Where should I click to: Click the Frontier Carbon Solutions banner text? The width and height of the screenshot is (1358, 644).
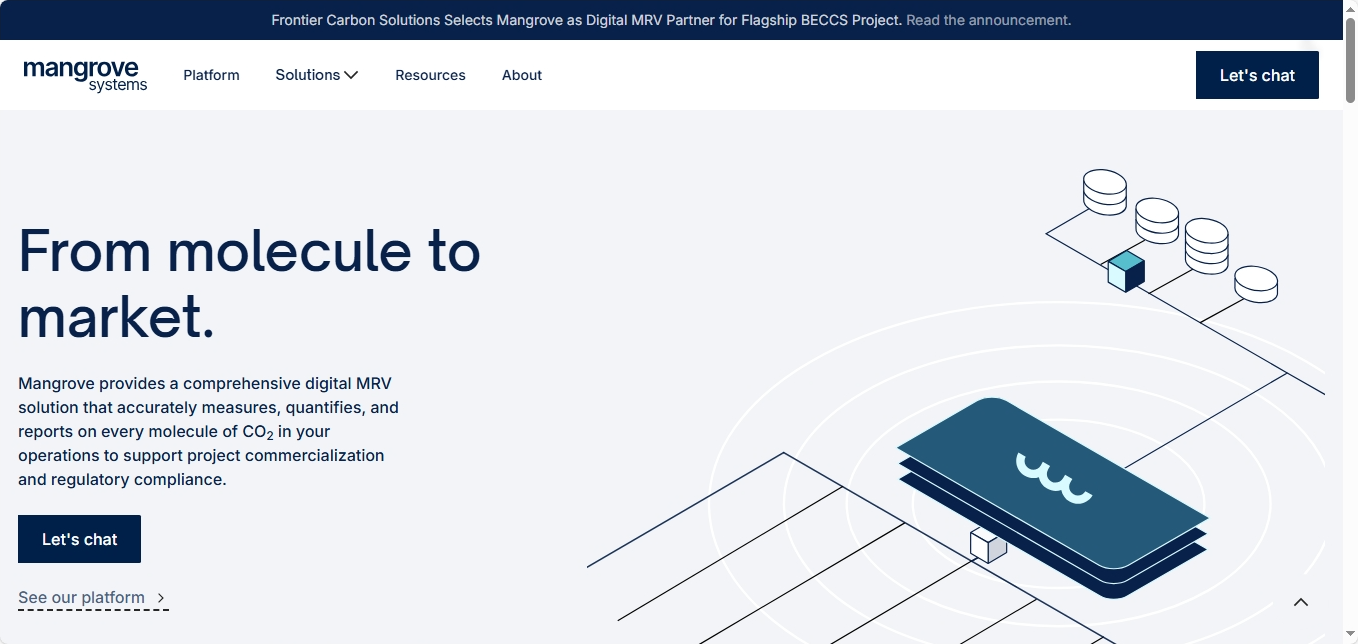(x=586, y=20)
